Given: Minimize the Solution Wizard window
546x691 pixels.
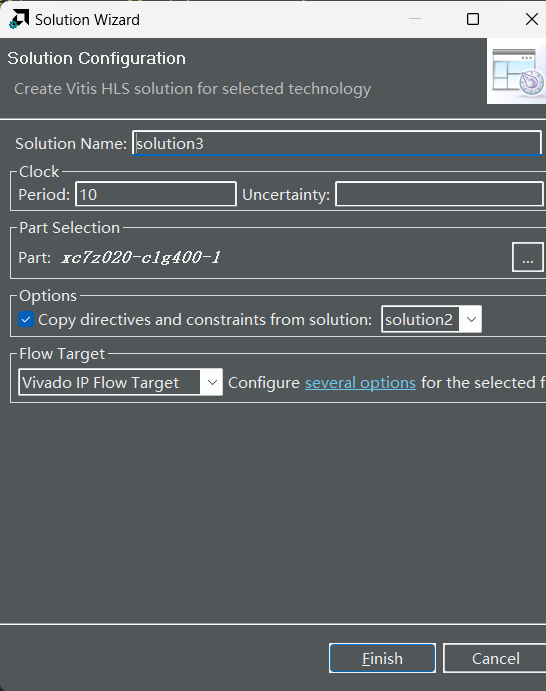Looking at the screenshot, I should [x=415, y=19].
